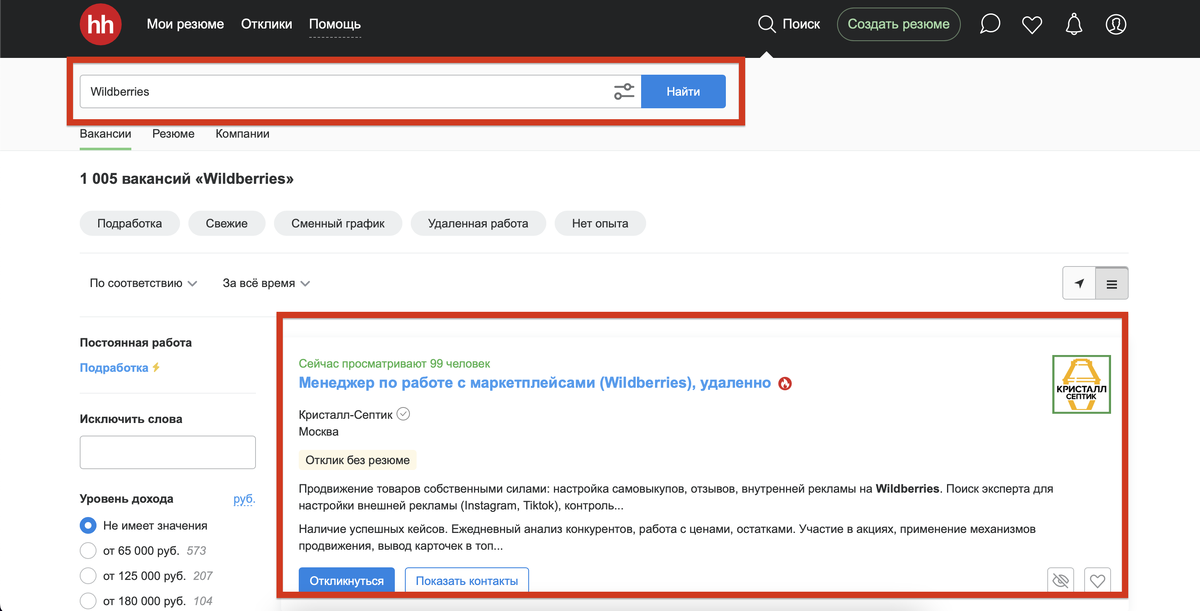Screen dimensions: 1200x611
Task: Open 'Отклики' menu item
Action: (266, 24)
